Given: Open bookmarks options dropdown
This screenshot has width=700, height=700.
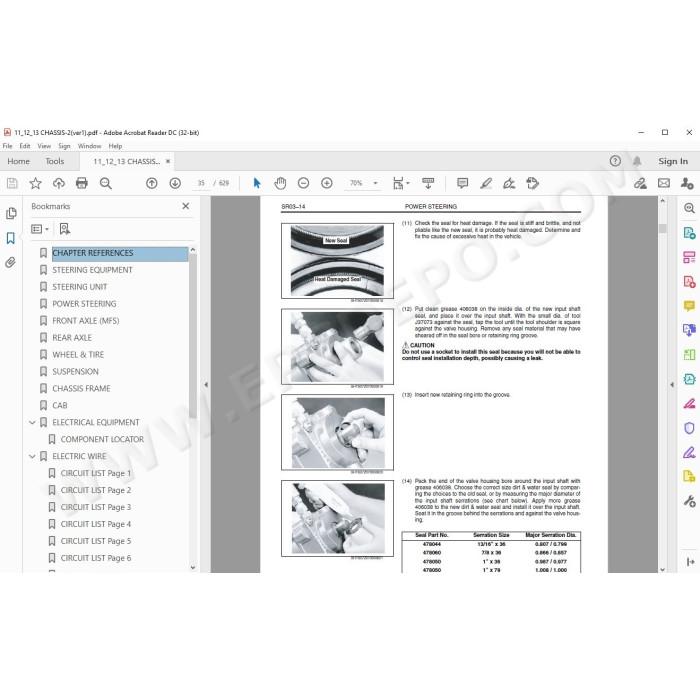Looking at the screenshot, I should [40, 229].
